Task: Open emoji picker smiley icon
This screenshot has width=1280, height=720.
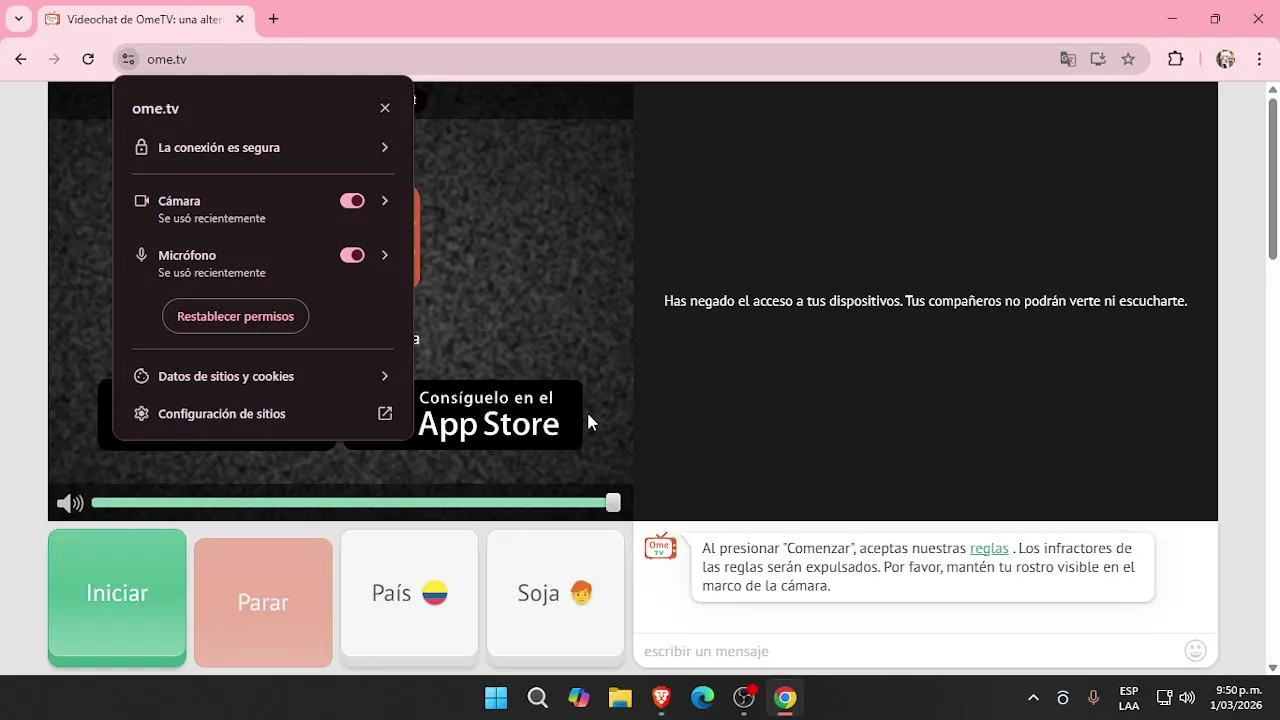Action: [1195, 651]
